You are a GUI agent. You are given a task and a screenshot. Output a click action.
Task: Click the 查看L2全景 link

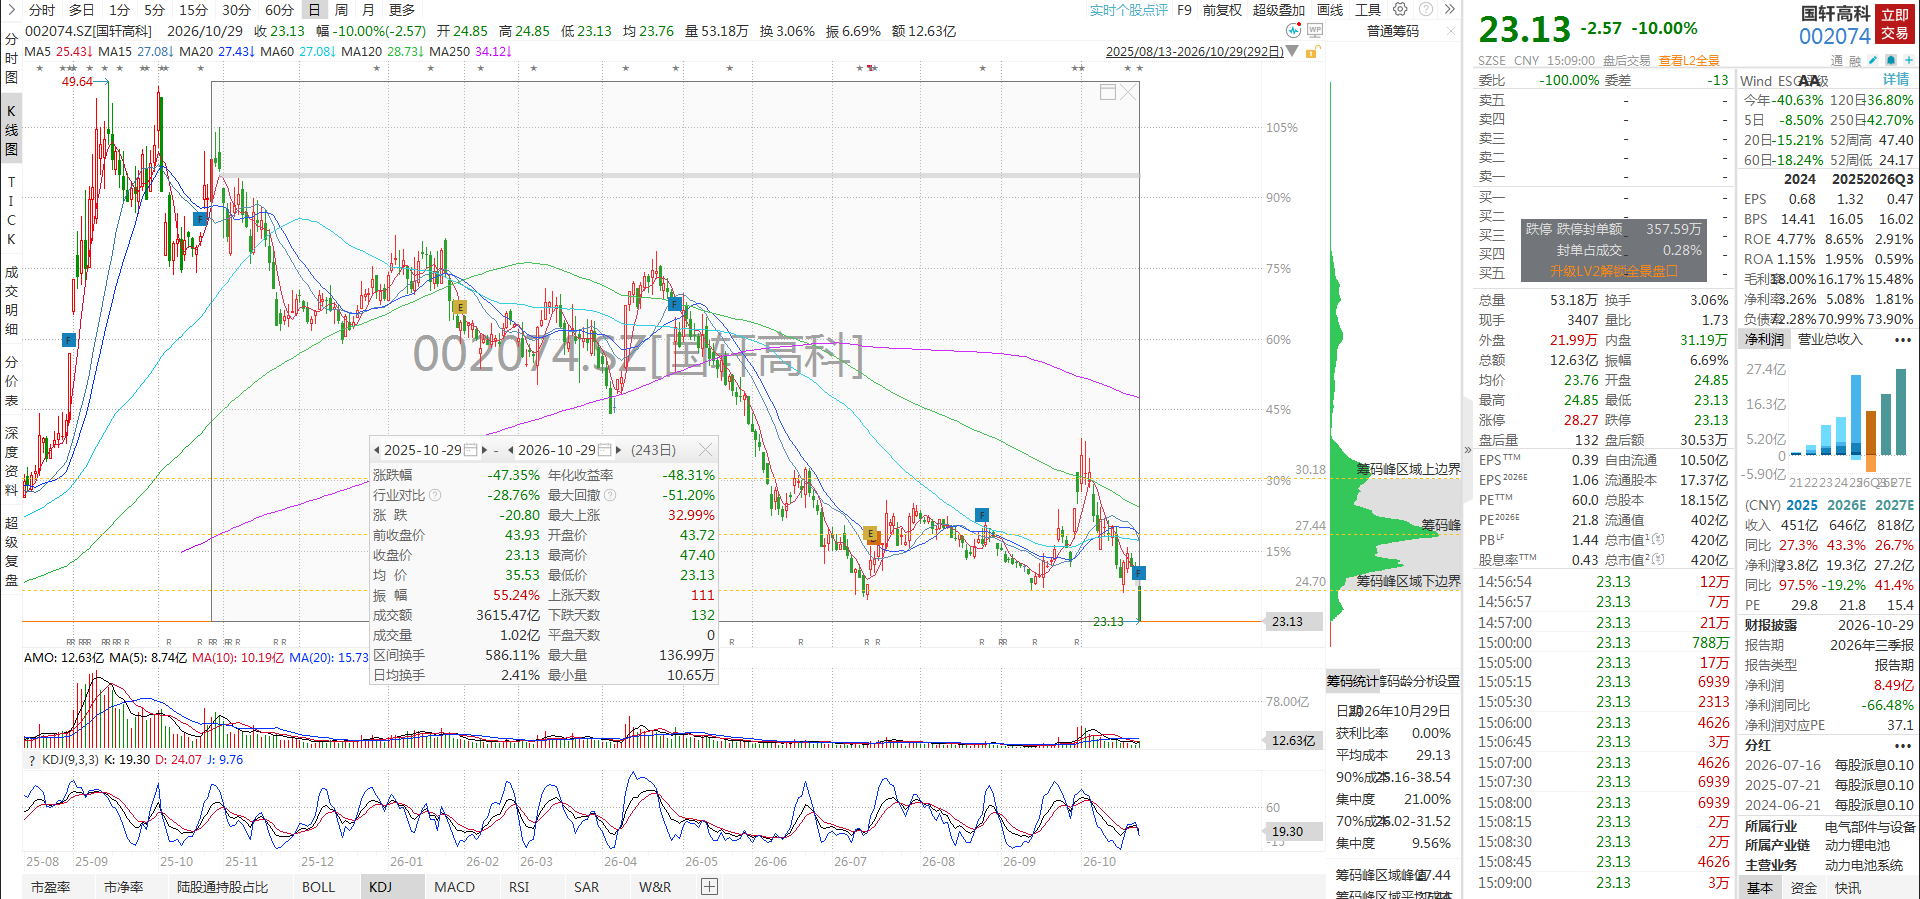point(1689,61)
